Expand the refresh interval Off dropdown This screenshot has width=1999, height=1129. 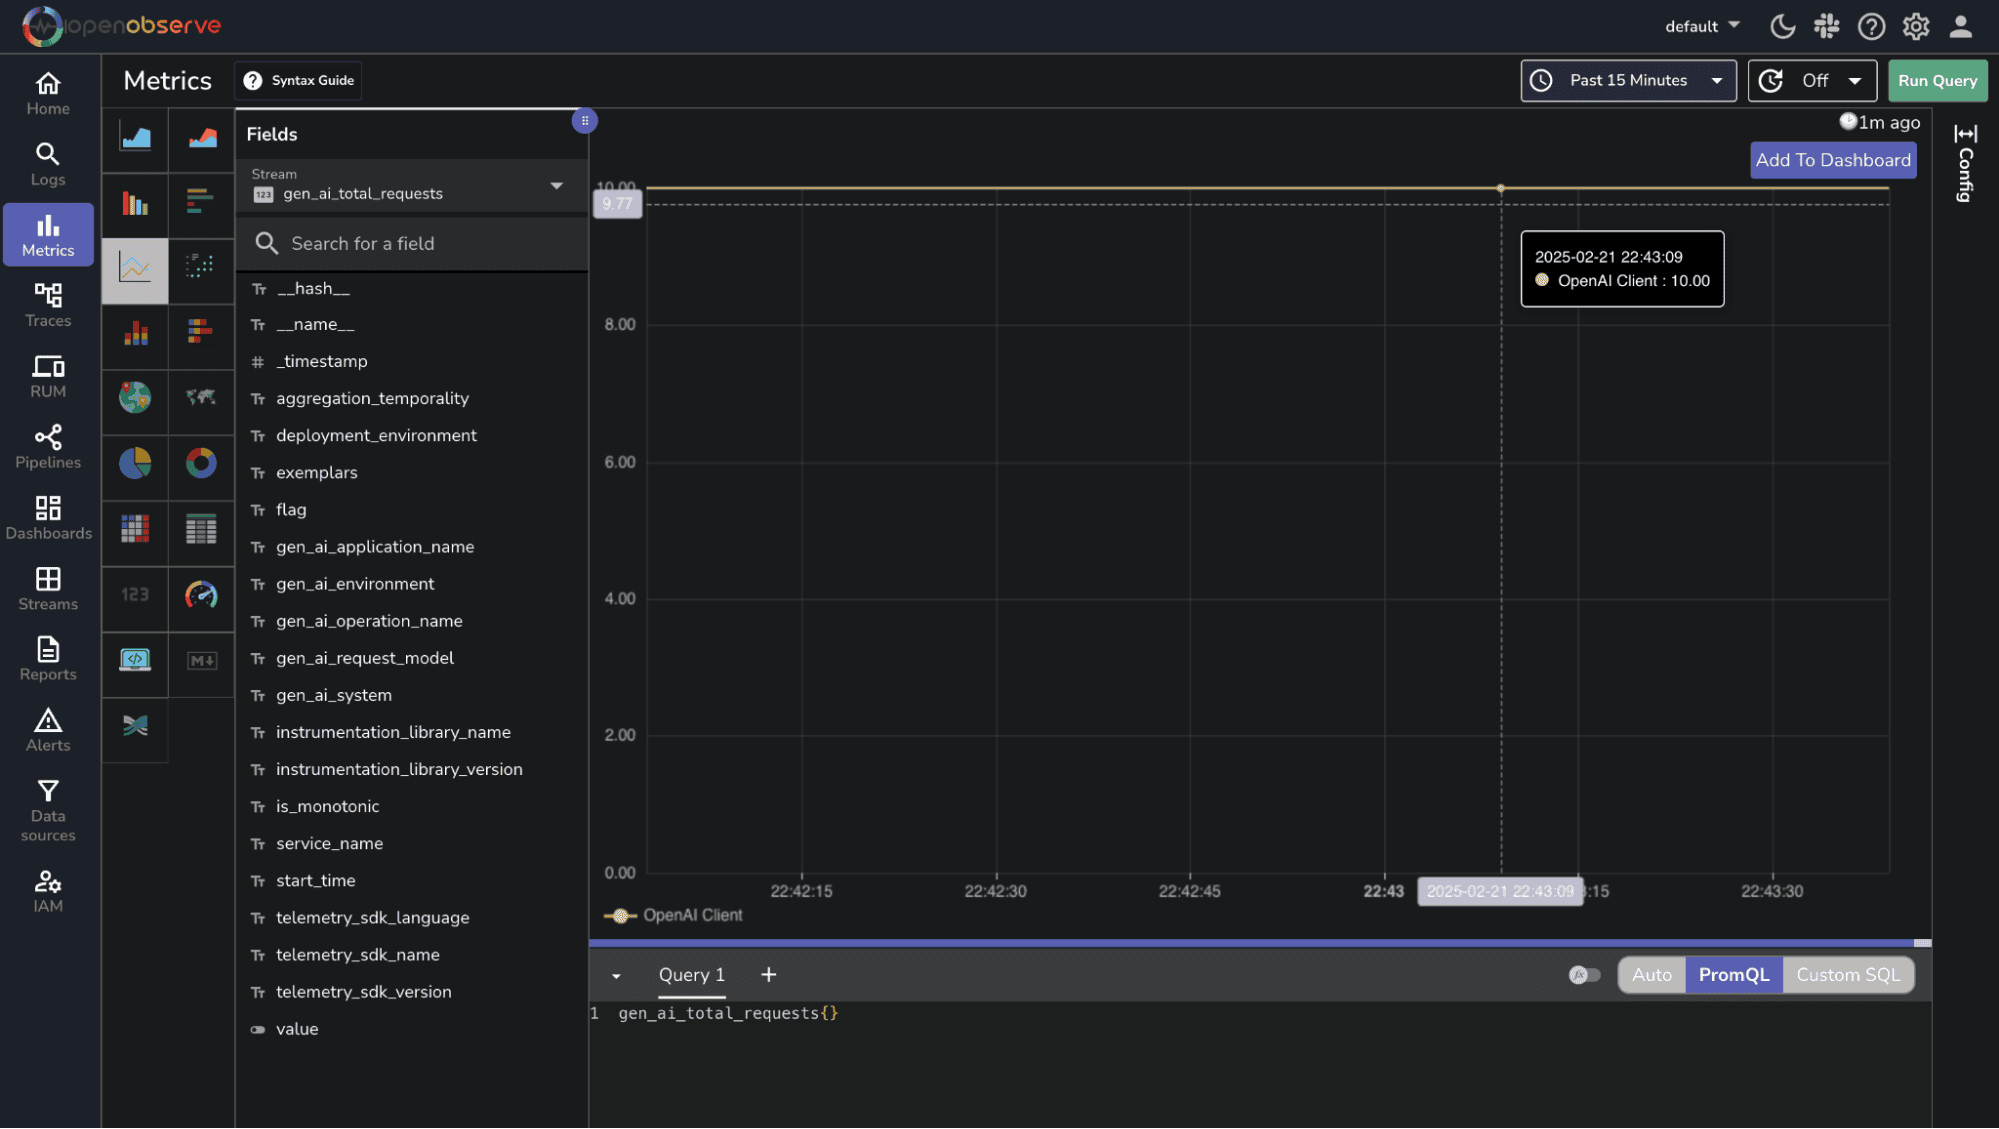[1811, 80]
